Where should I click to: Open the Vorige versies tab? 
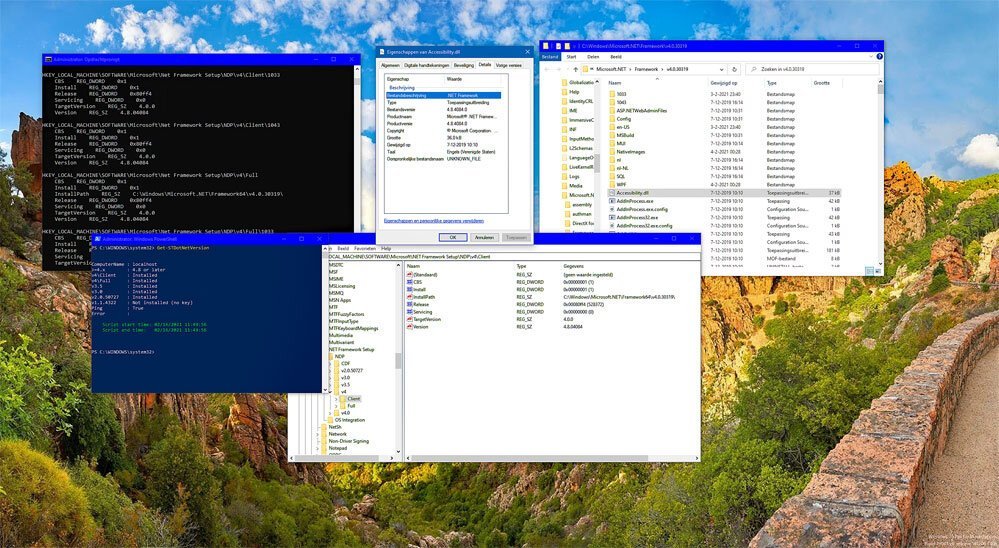click(508, 65)
